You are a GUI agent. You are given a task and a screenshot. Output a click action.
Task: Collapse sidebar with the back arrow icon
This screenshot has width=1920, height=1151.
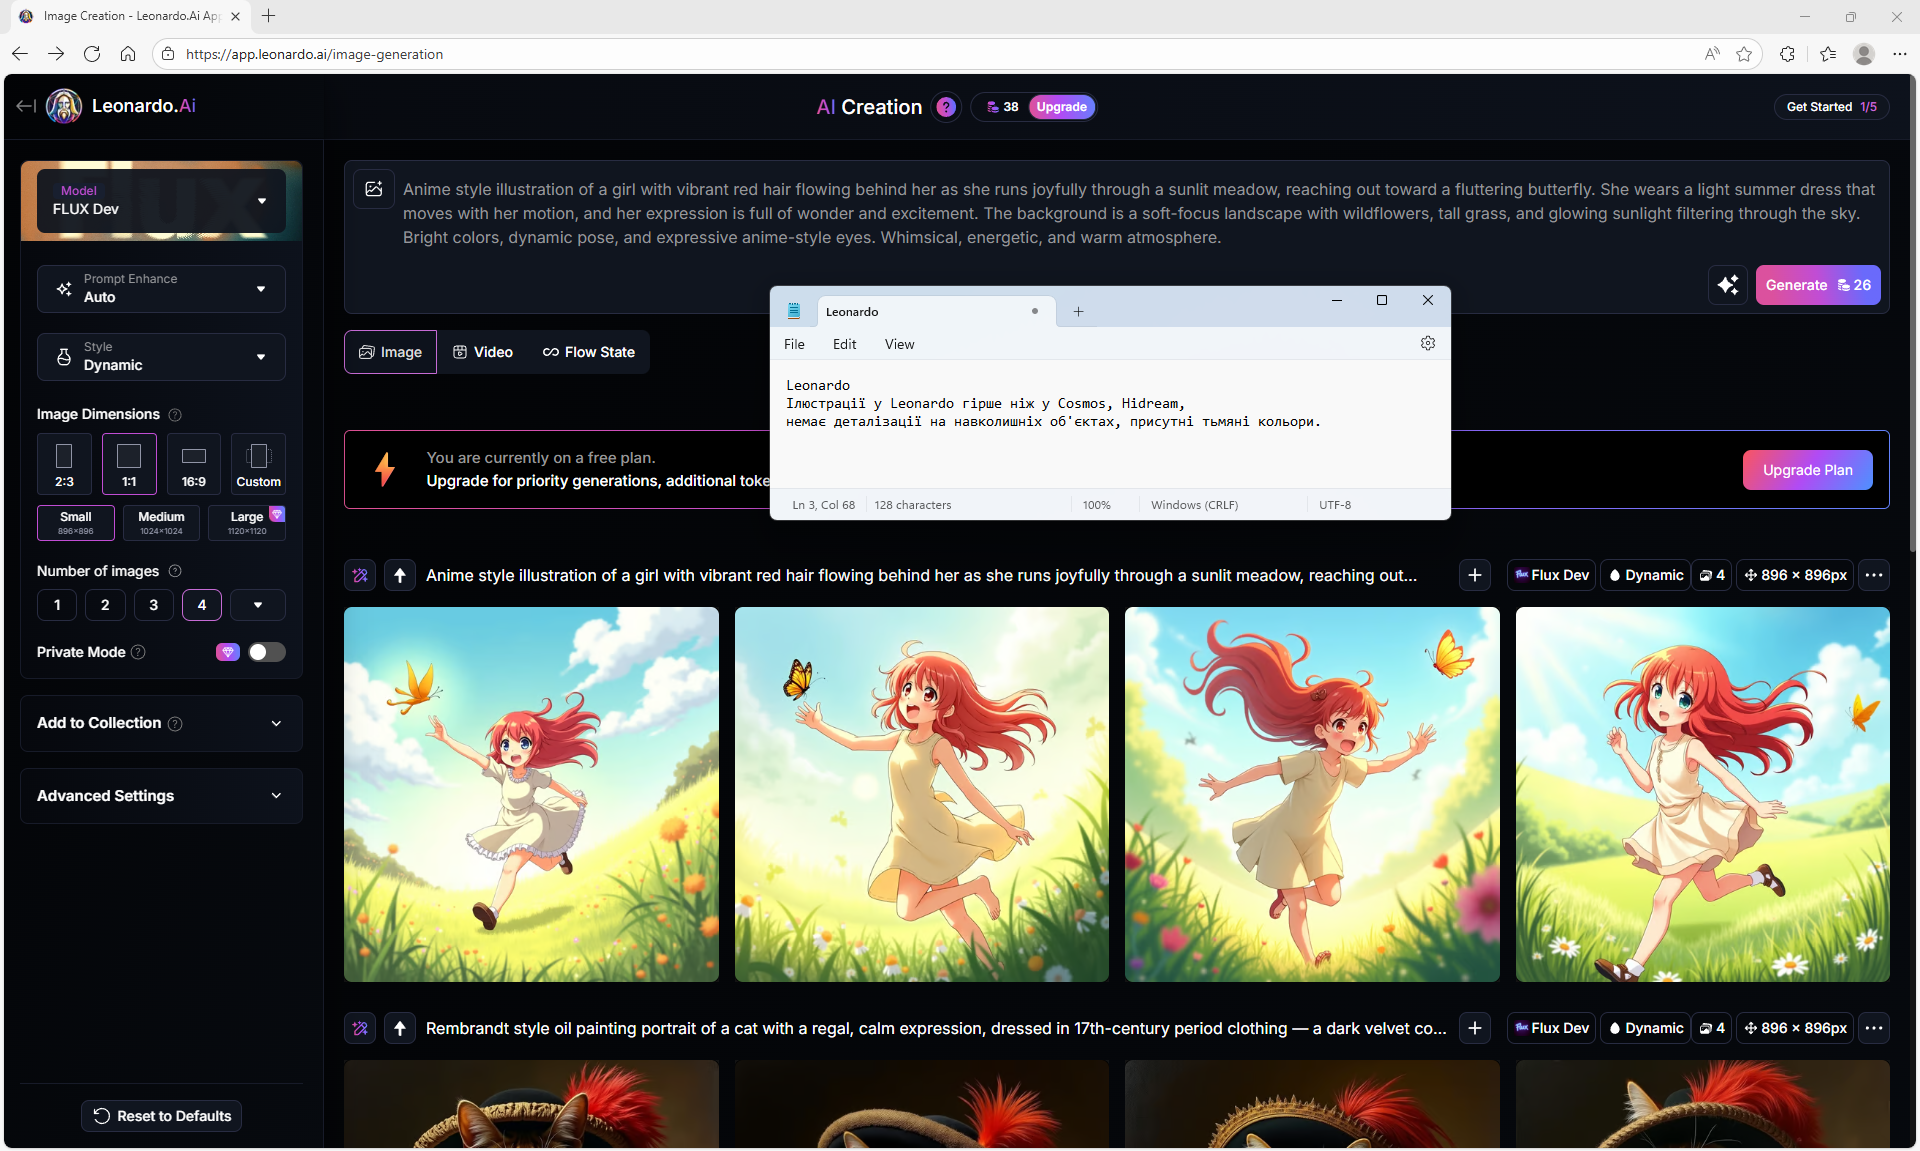[x=26, y=106]
